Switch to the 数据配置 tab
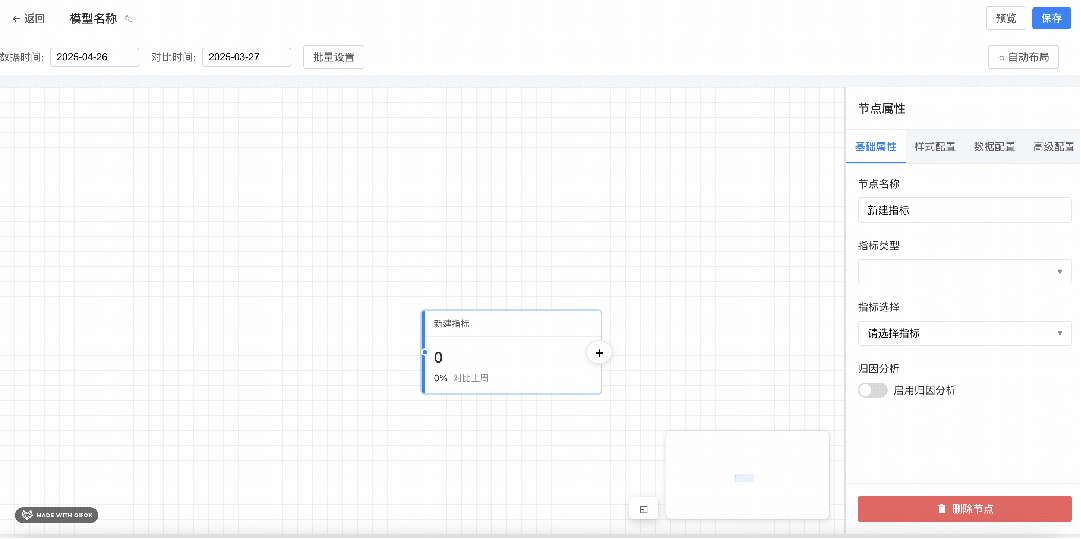Screen dimensions: 1081x539 coord(994,147)
